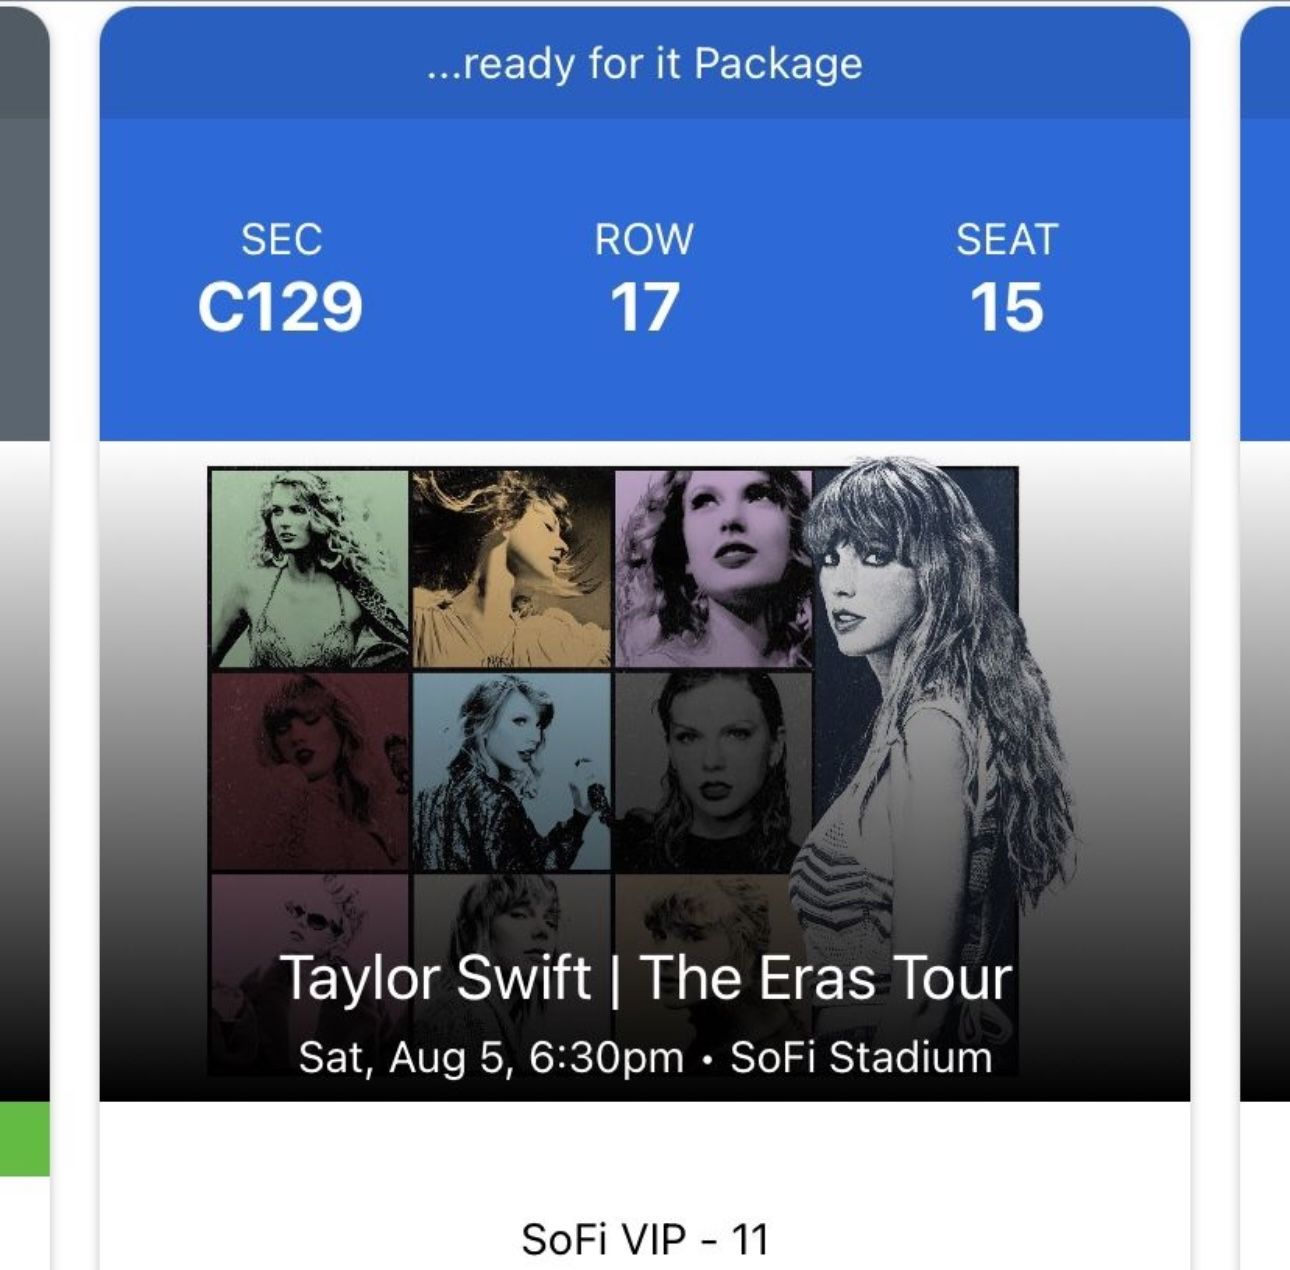Image resolution: width=1290 pixels, height=1270 pixels.
Task: Tap the "...ready for it Package" header
Action: pyautogui.click(x=644, y=63)
